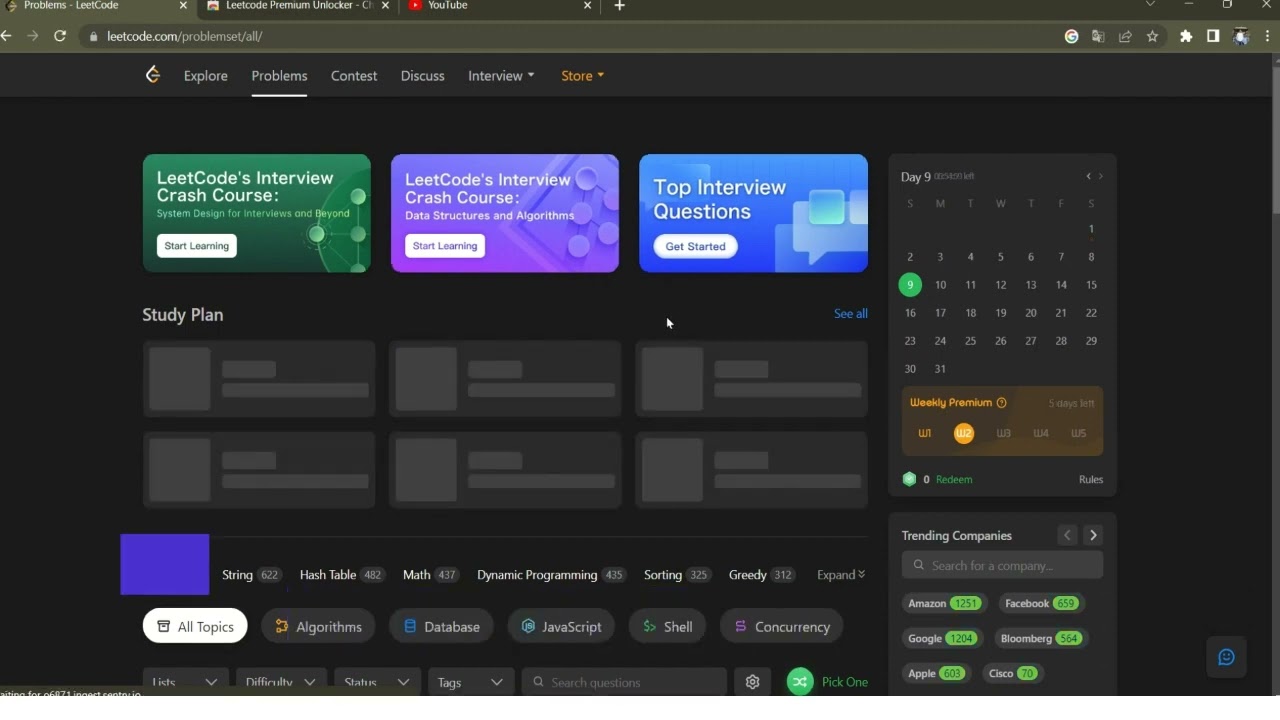Image resolution: width=1280 pixels, height=720 pixels.
Task: Expand the topic tags list
Action: [841, 575]
